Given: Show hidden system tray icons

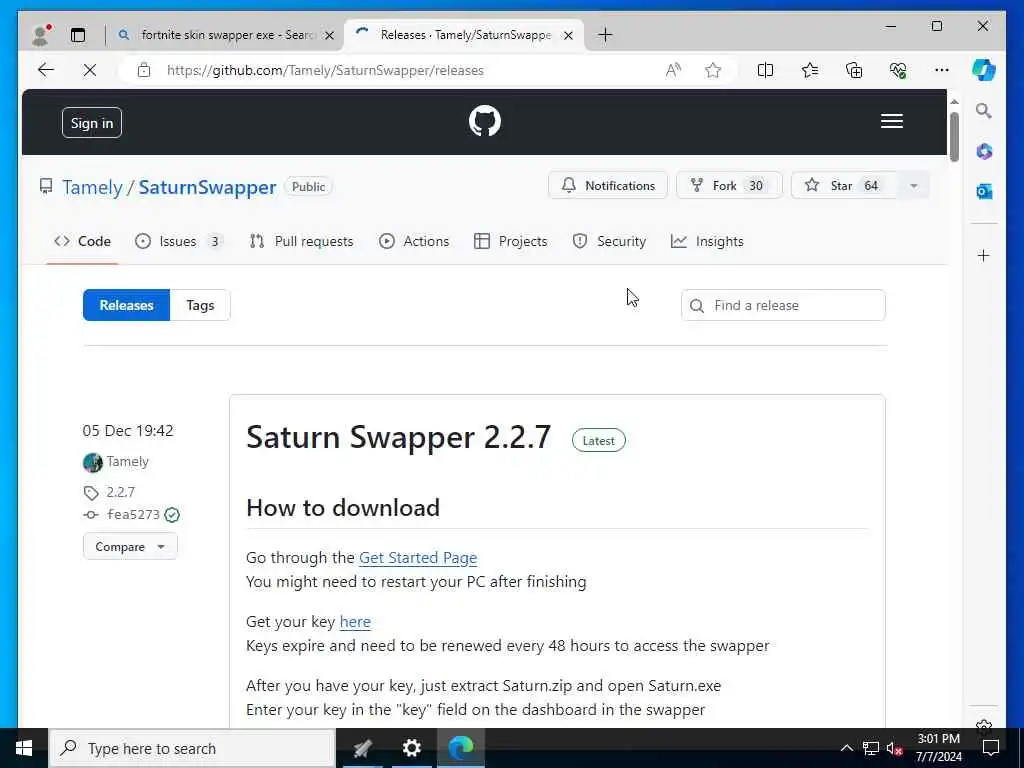Looking at the screenshot, I should pyautogui.click(x=846, y=748).
